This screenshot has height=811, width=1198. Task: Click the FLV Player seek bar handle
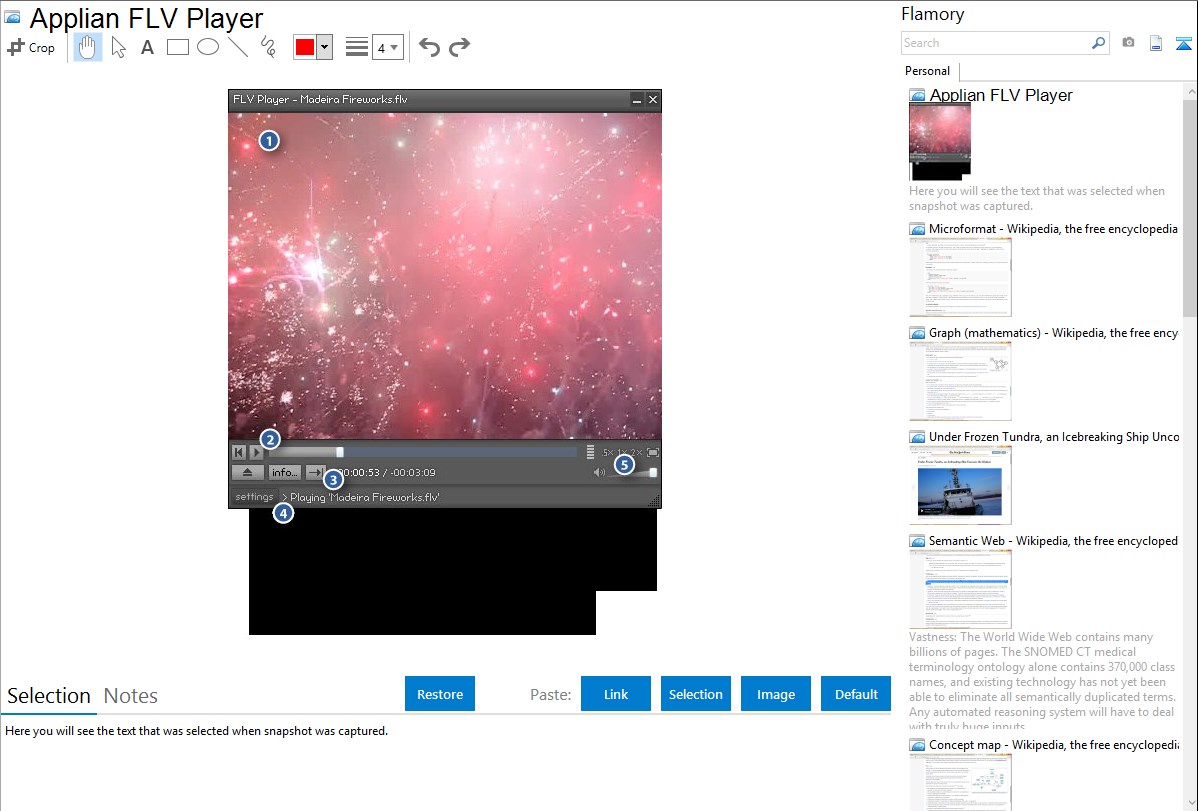pyautogui.click(x=340, y=453)
